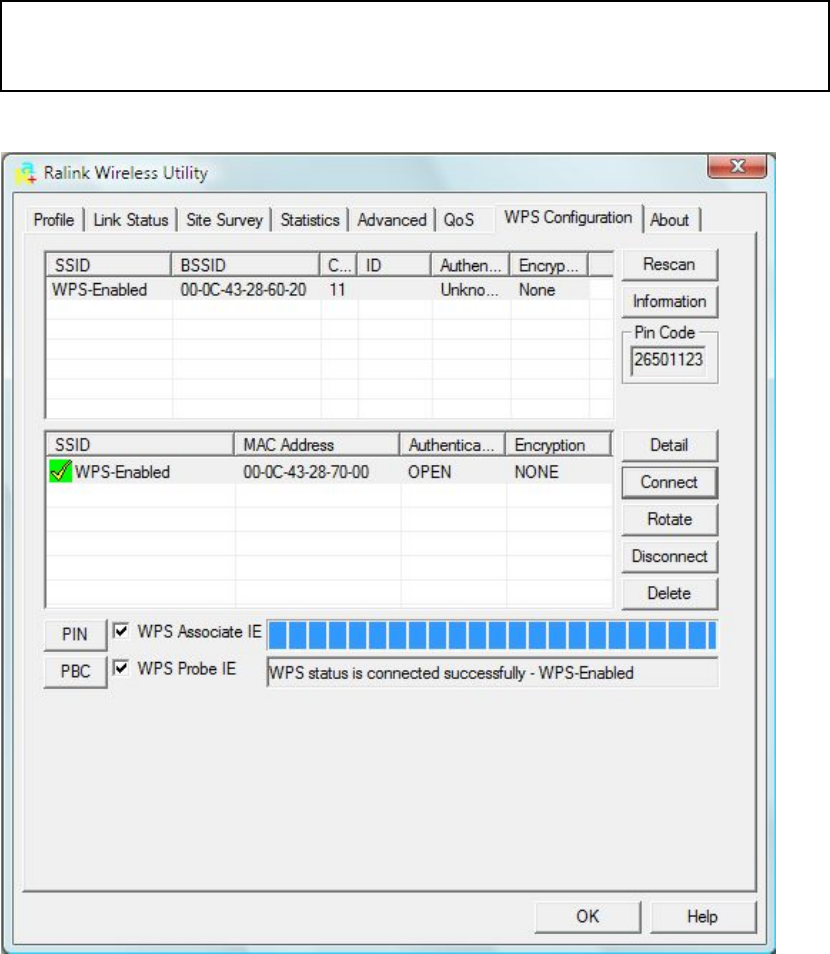Image resolution: width=830 pixels, height=954 pixels.
Task: Click the Authen... column header in AP list
Action: point(470,265)
